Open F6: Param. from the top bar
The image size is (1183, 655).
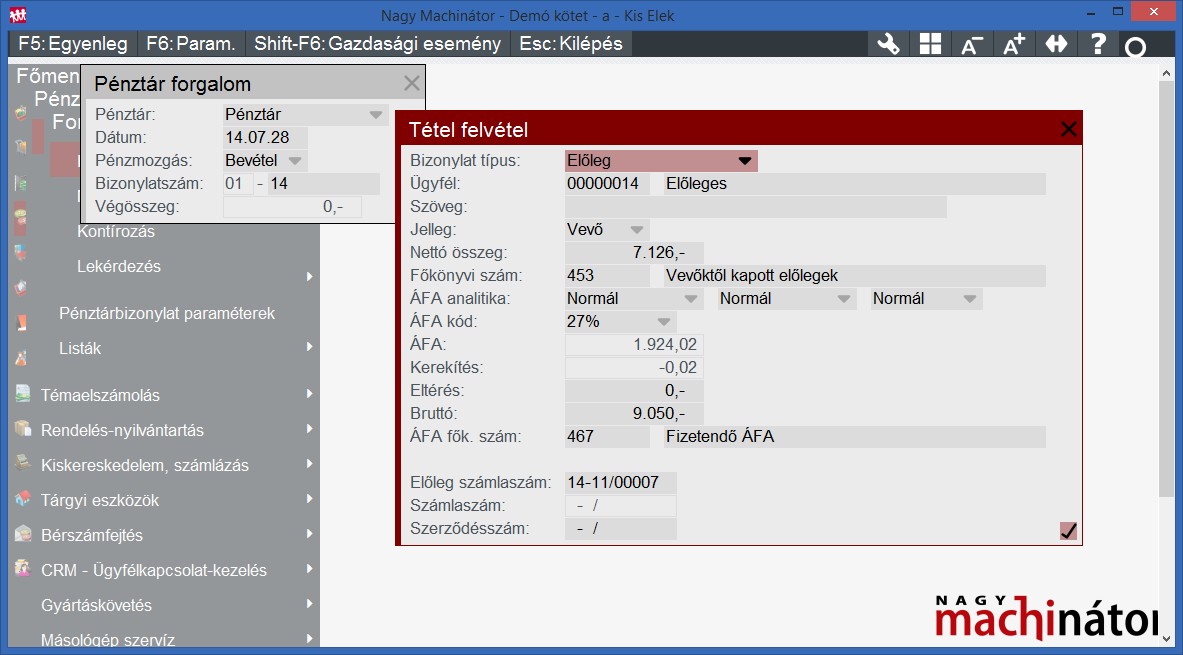click(x=191, y=44)
